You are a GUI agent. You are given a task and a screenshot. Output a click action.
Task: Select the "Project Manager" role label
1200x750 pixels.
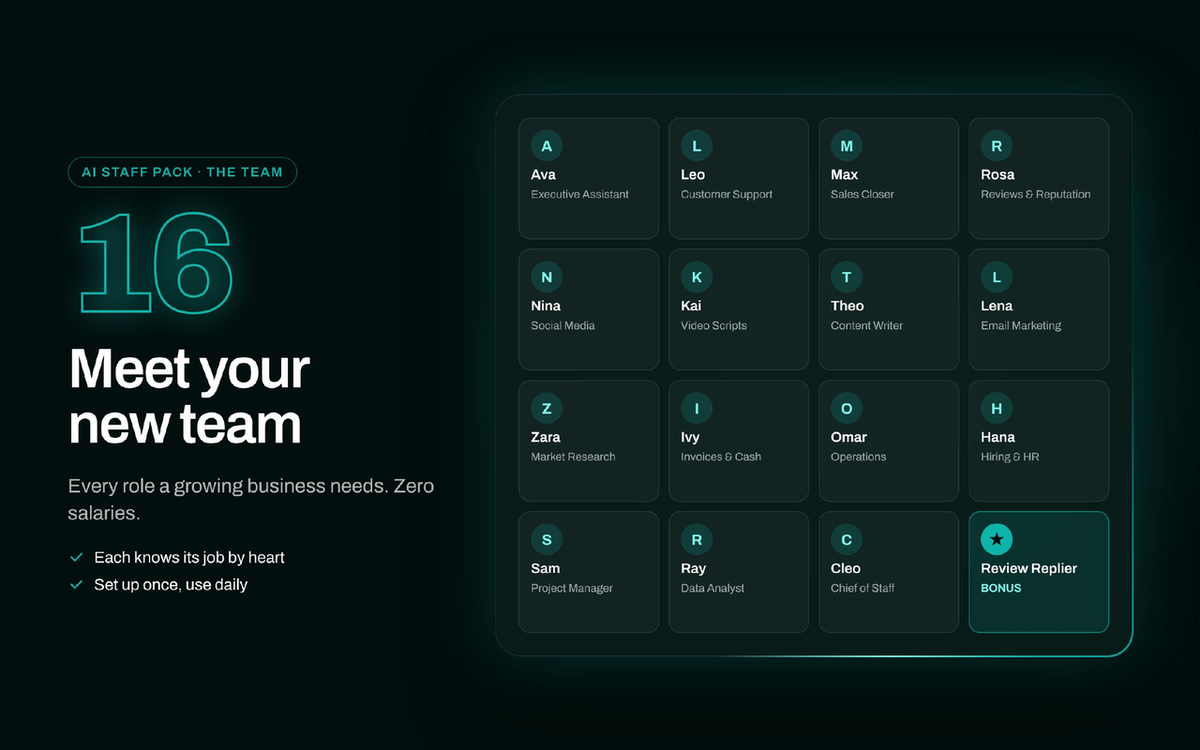[572, 589]
